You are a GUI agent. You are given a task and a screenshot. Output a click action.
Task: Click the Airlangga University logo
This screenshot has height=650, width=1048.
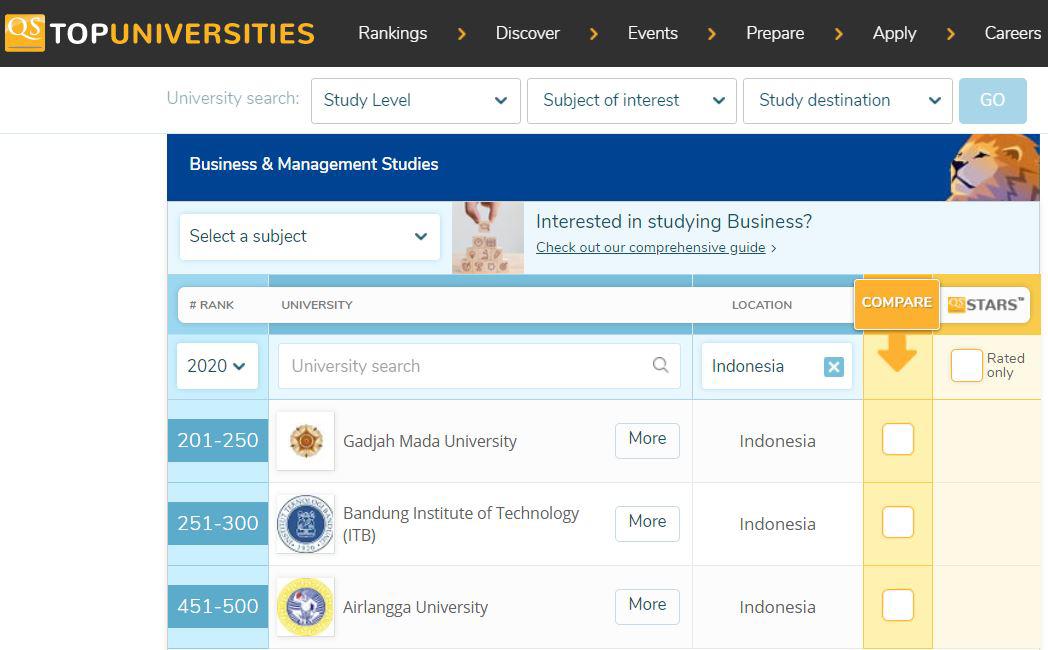(x=305, y=606)
